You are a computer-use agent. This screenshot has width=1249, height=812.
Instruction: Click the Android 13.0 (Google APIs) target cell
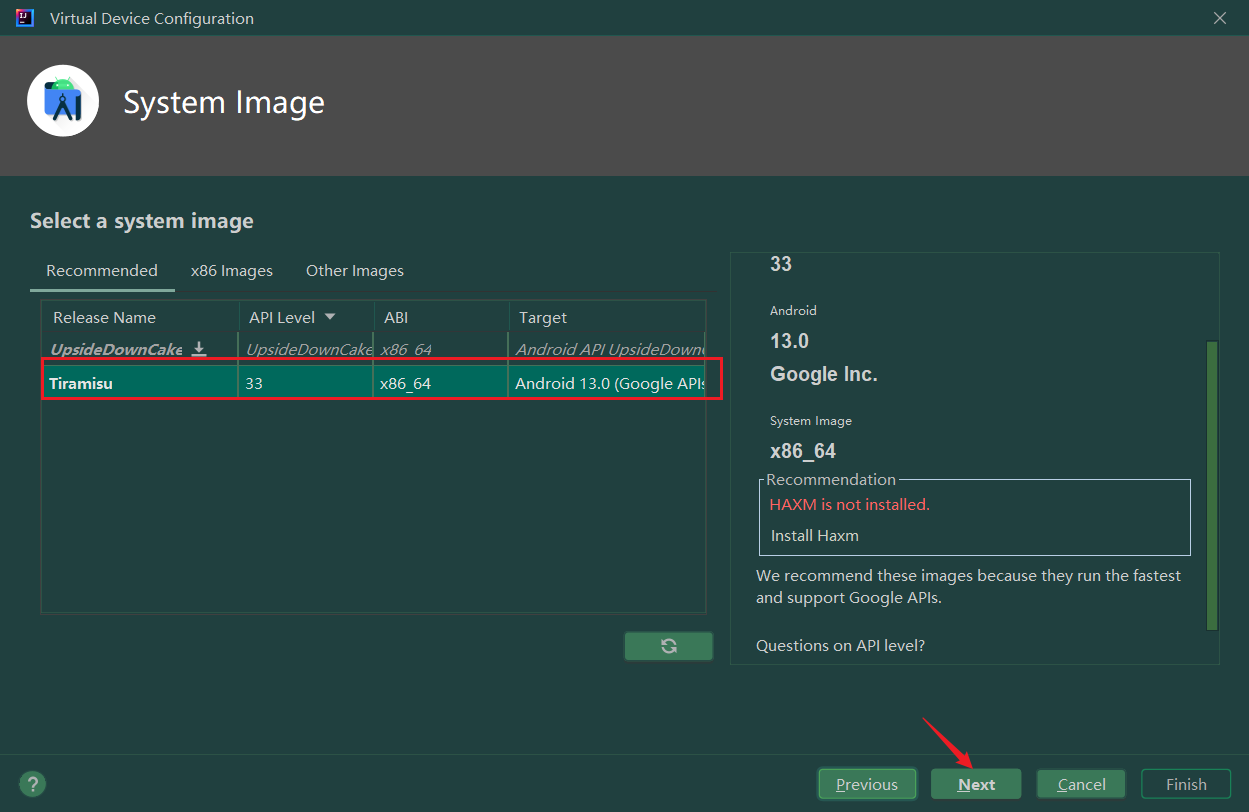coord(607,383)
